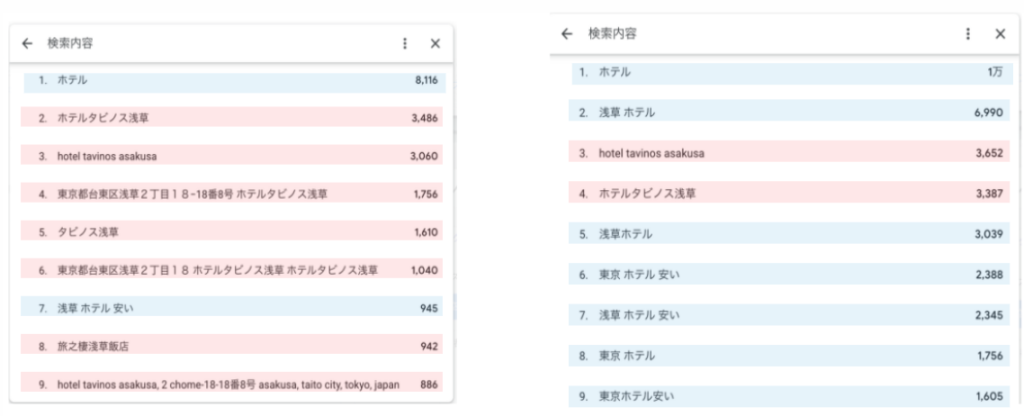Screen dimensions: 1024x416
Task: Select the ホテルタビノス浅草 row with 3,387
Action: 790,193
